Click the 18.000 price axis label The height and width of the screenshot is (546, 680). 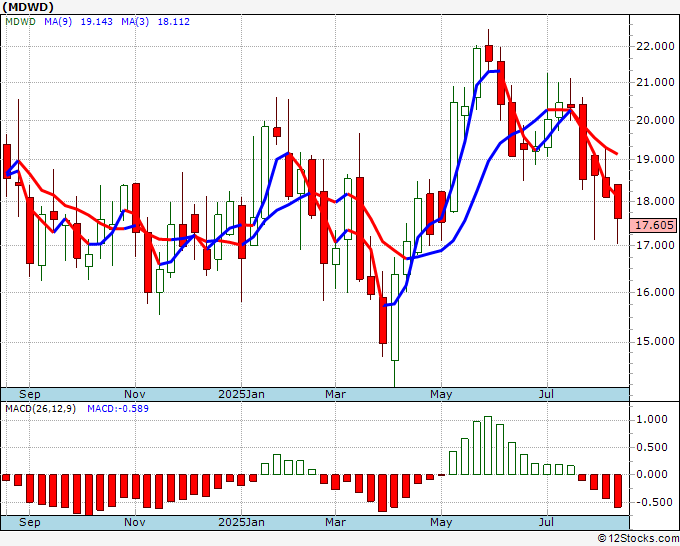[x=655, y=201]
